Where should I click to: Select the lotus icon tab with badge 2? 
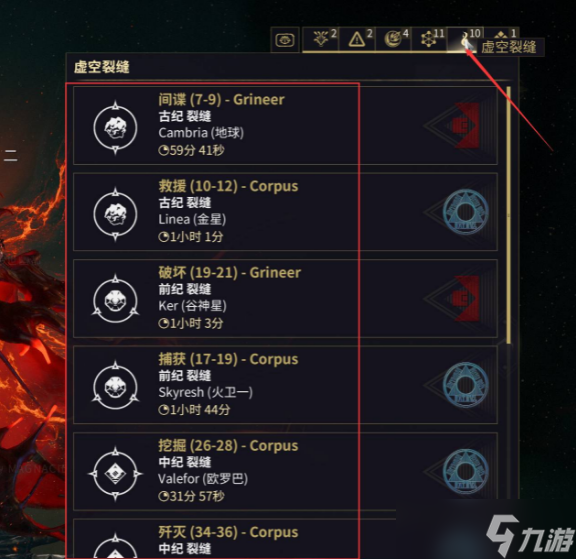click(321, 39)
